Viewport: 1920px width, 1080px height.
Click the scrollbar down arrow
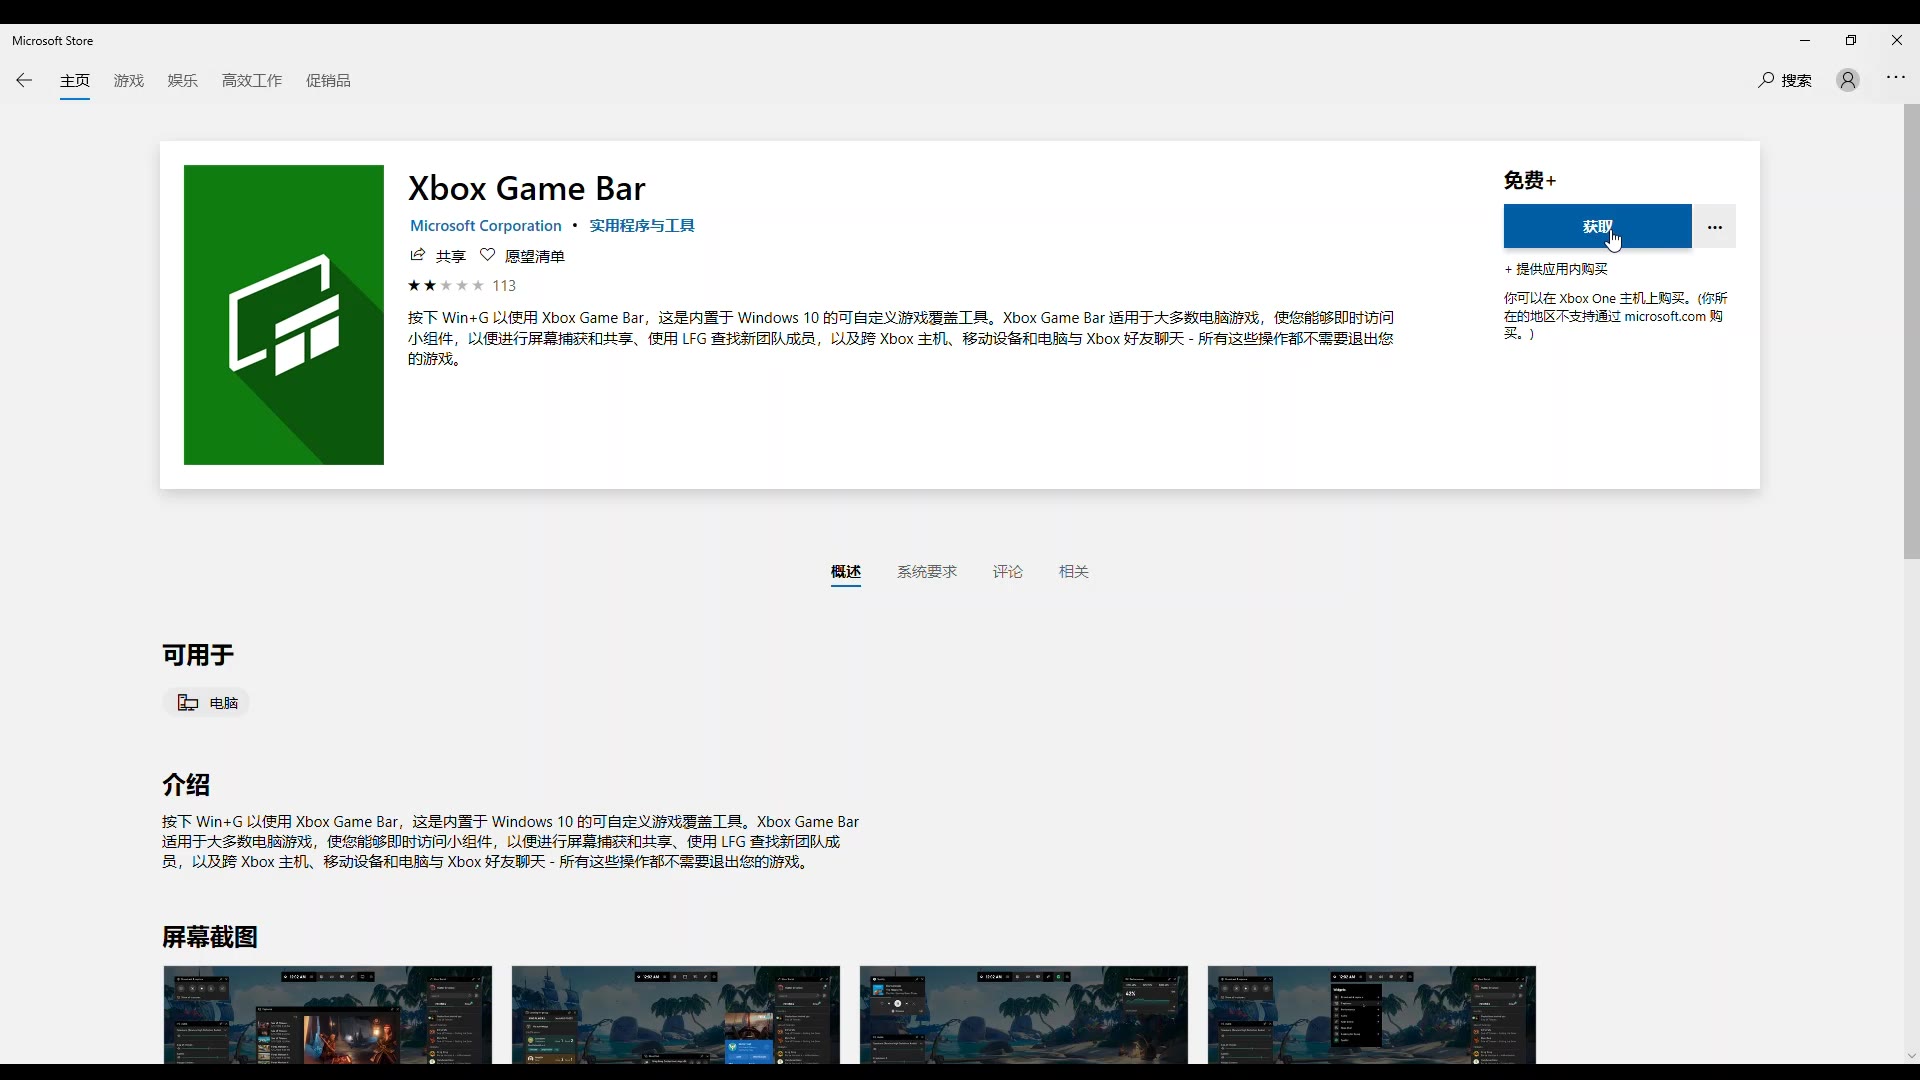[x=1911, y=1057]
